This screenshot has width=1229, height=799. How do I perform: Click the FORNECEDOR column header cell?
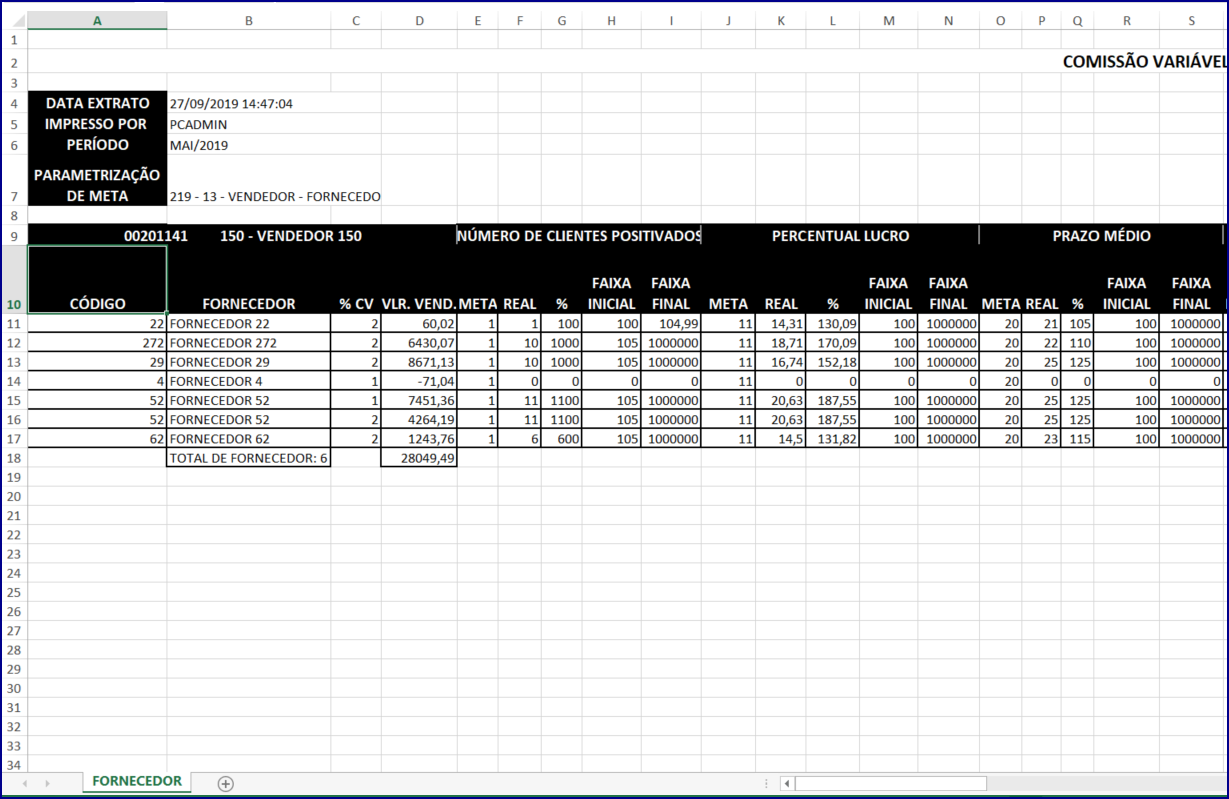coord(248,279)
